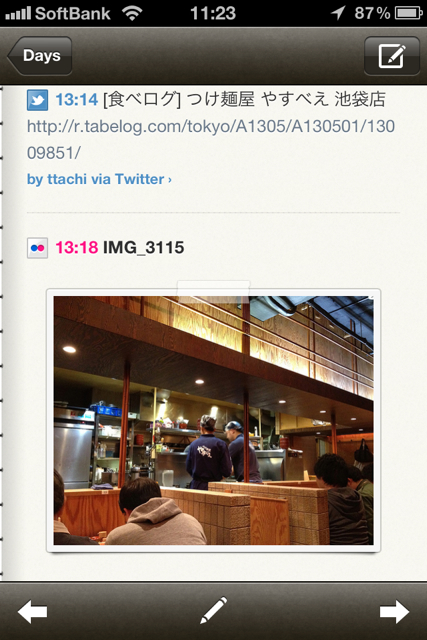Tap the compose new entry icon
The image size is (427, 640).
tap(391, 56)
